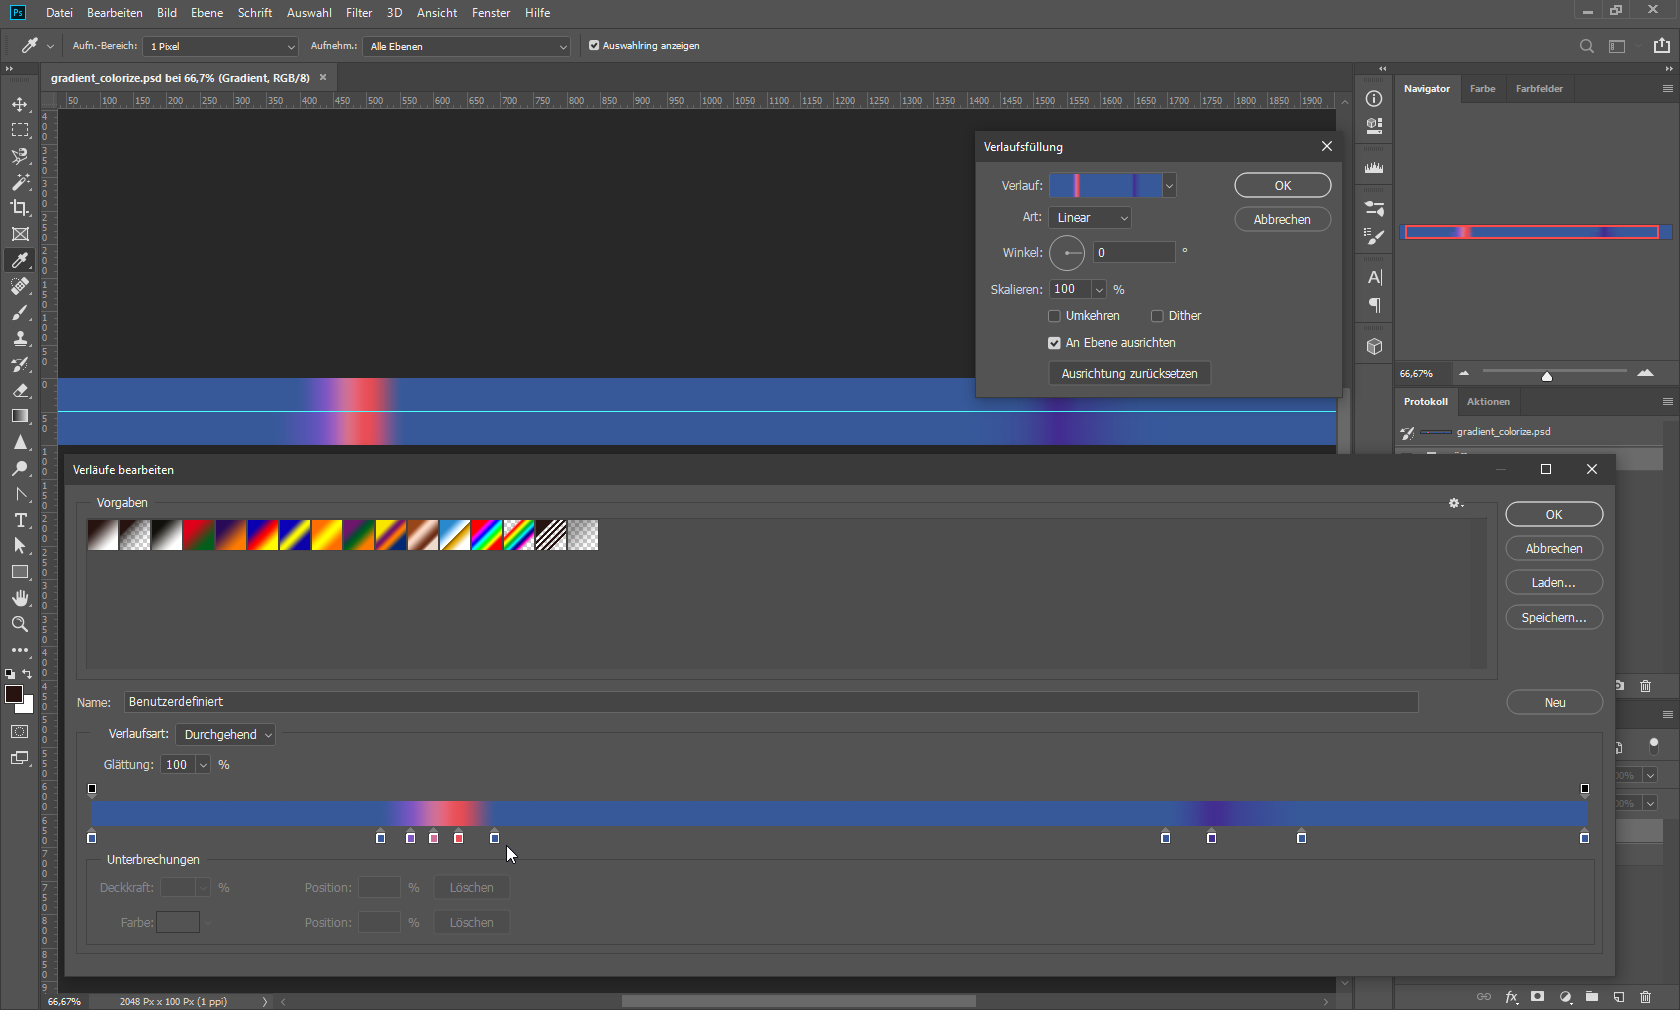This screenshot has width=1680, height=1010.
Task: Open the Art dropdown set to Linear
Action: click(x=1090, y=218)
